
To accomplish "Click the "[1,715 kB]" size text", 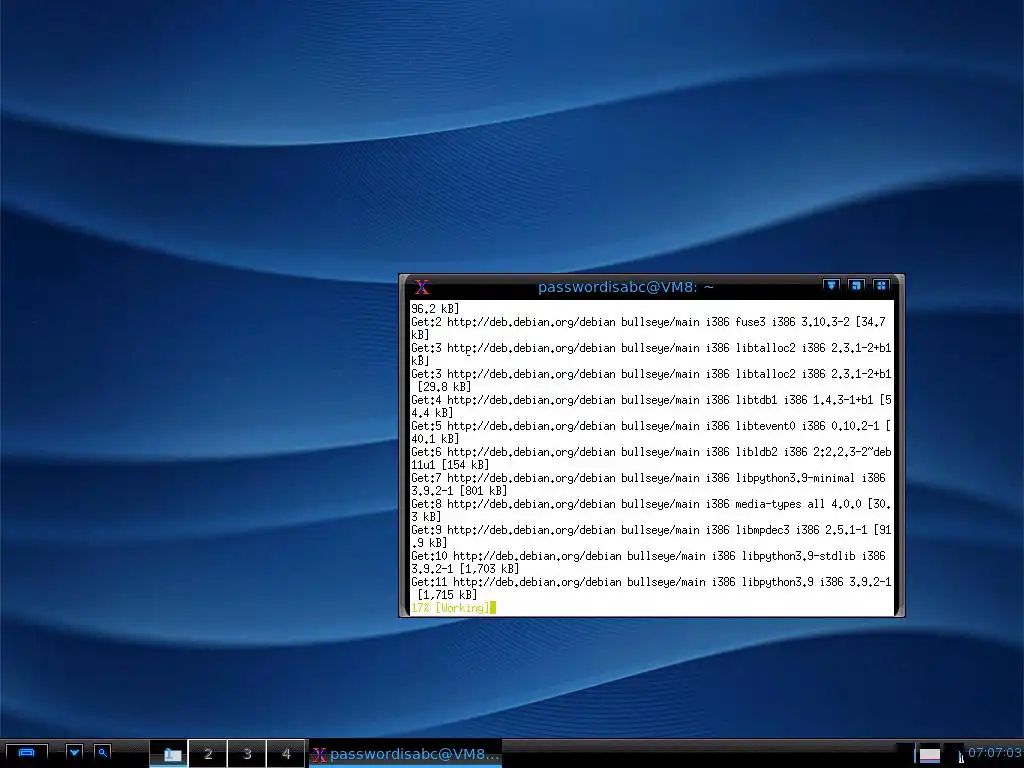I will [447, 594].
